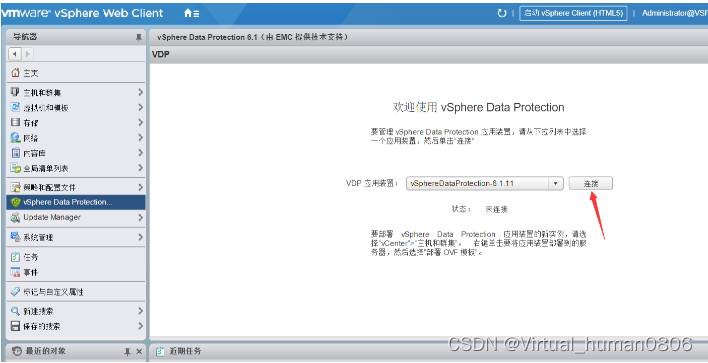708x363 pixels.
Task: Click the 标记与自定义属性 tag icon
Action: [x=16, y=292]
